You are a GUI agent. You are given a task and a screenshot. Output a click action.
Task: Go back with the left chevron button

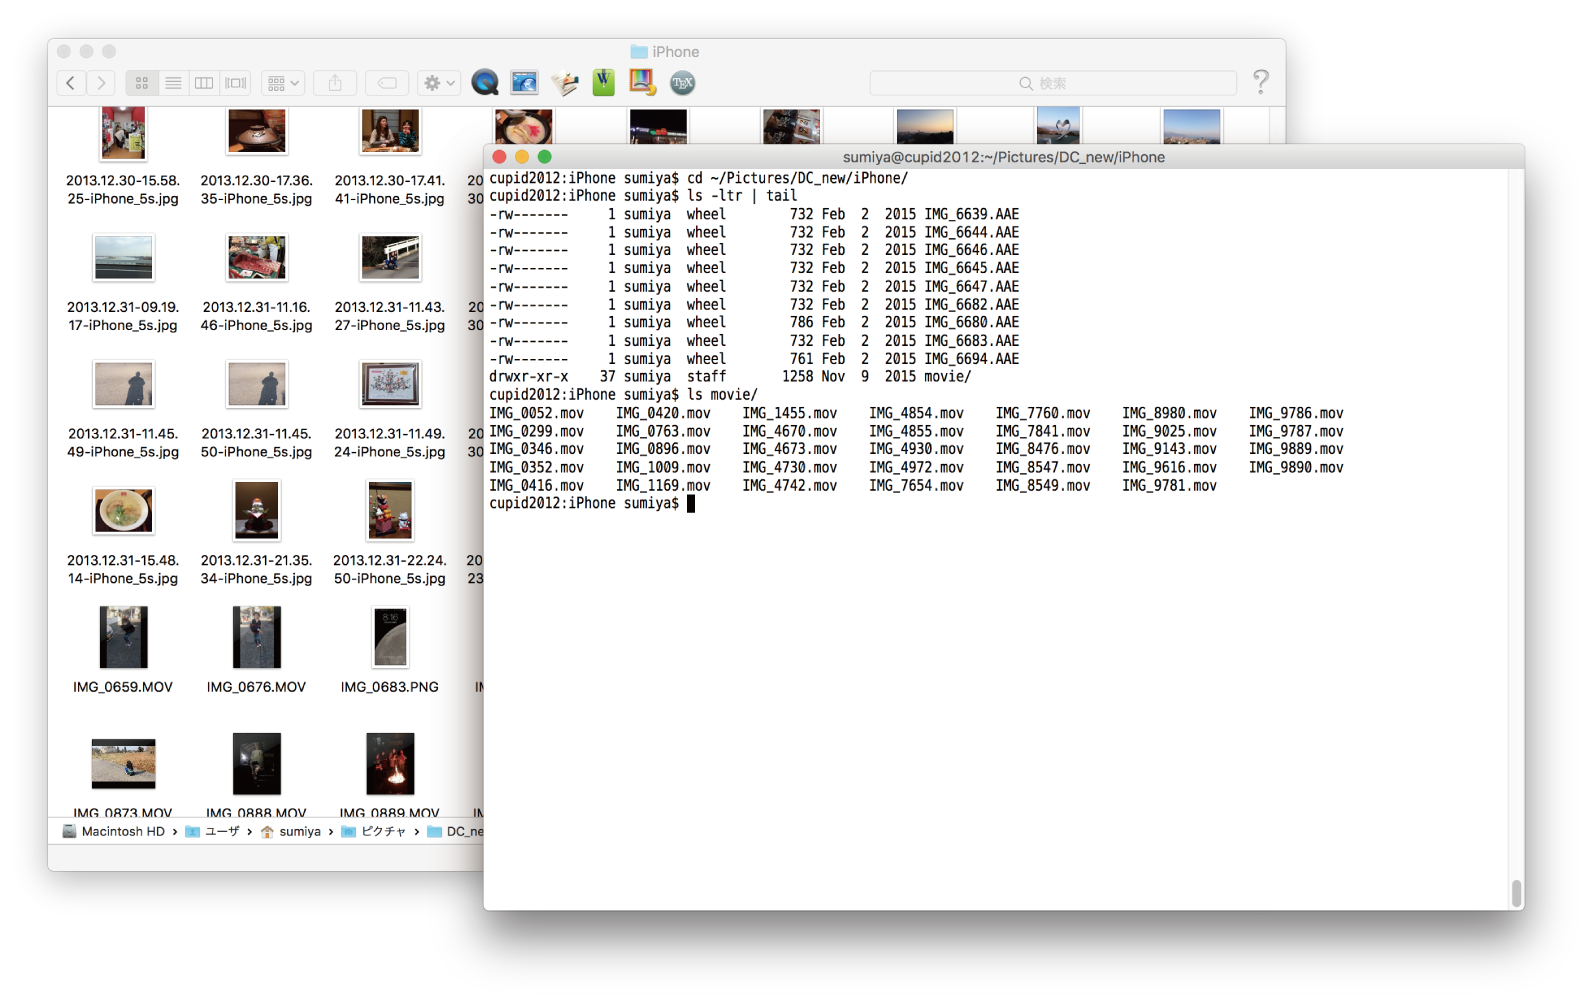71,83
